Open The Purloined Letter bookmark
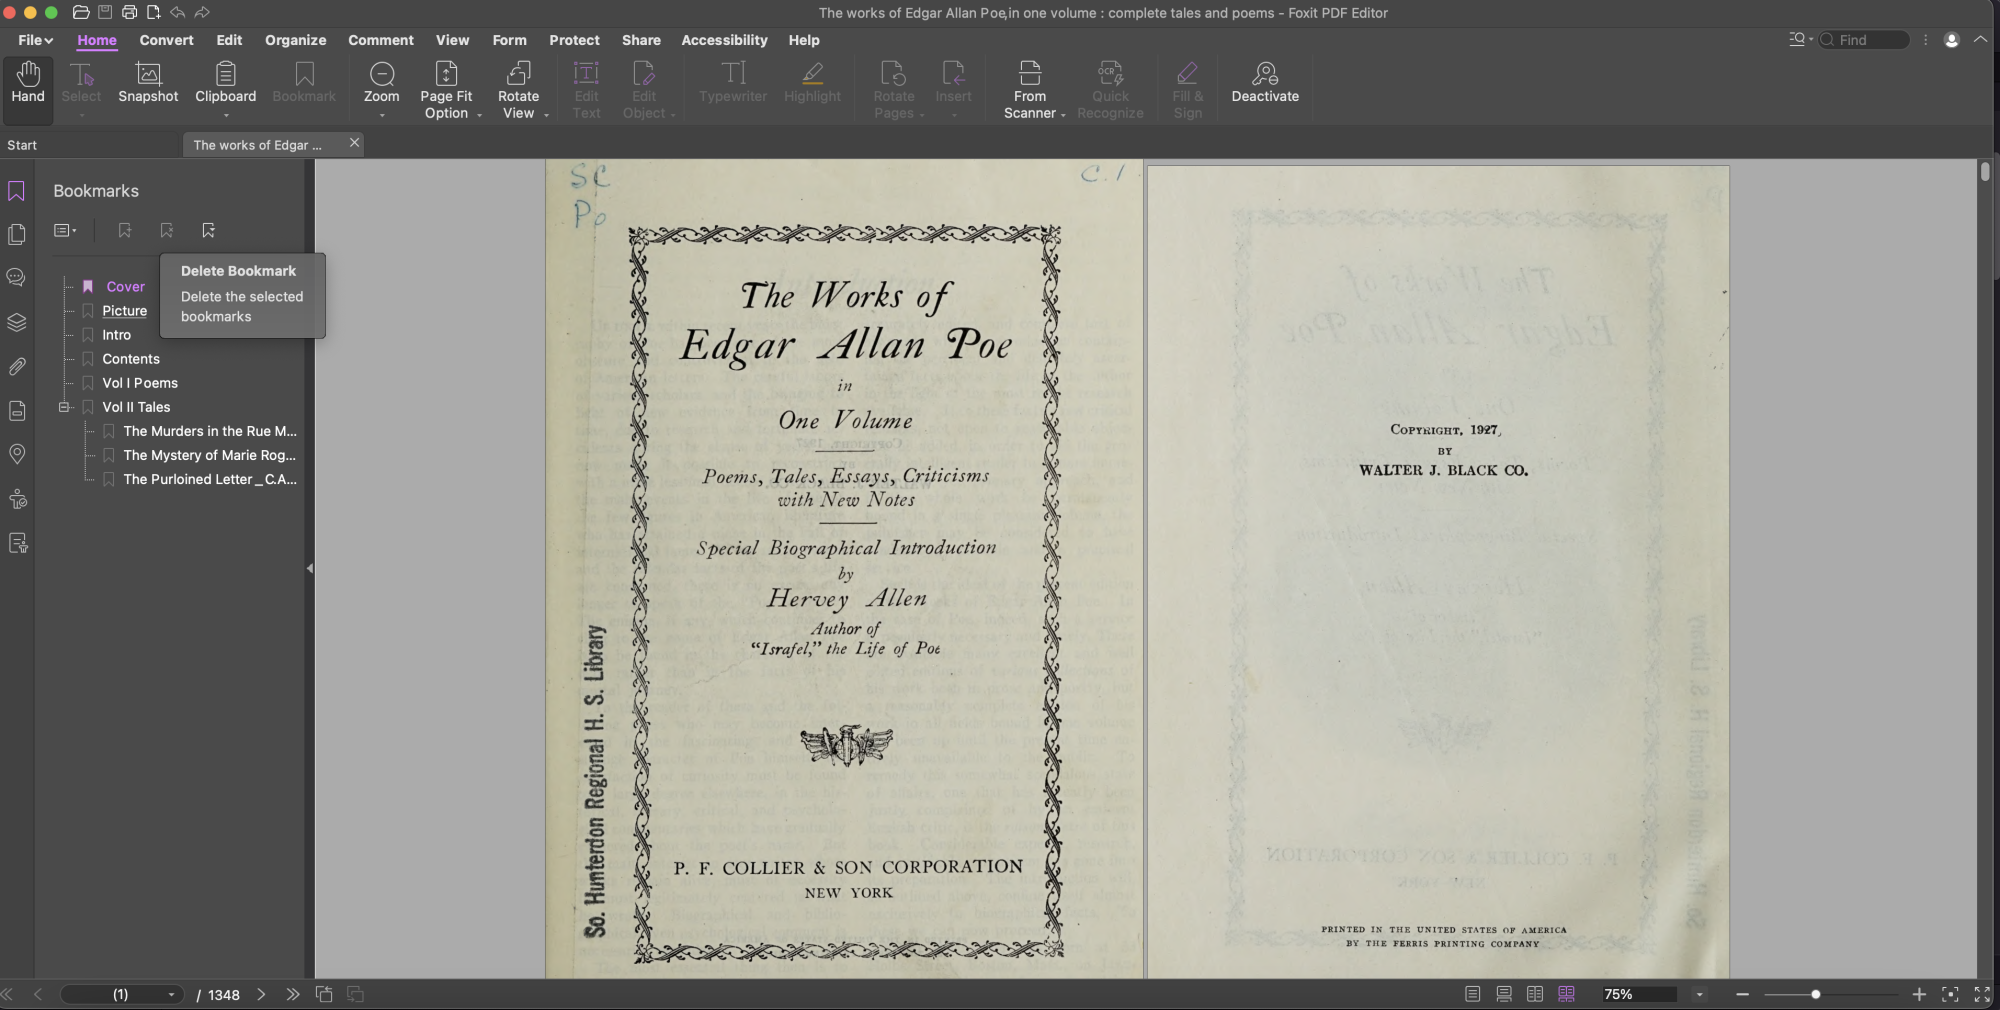 [x=210, y=479]
